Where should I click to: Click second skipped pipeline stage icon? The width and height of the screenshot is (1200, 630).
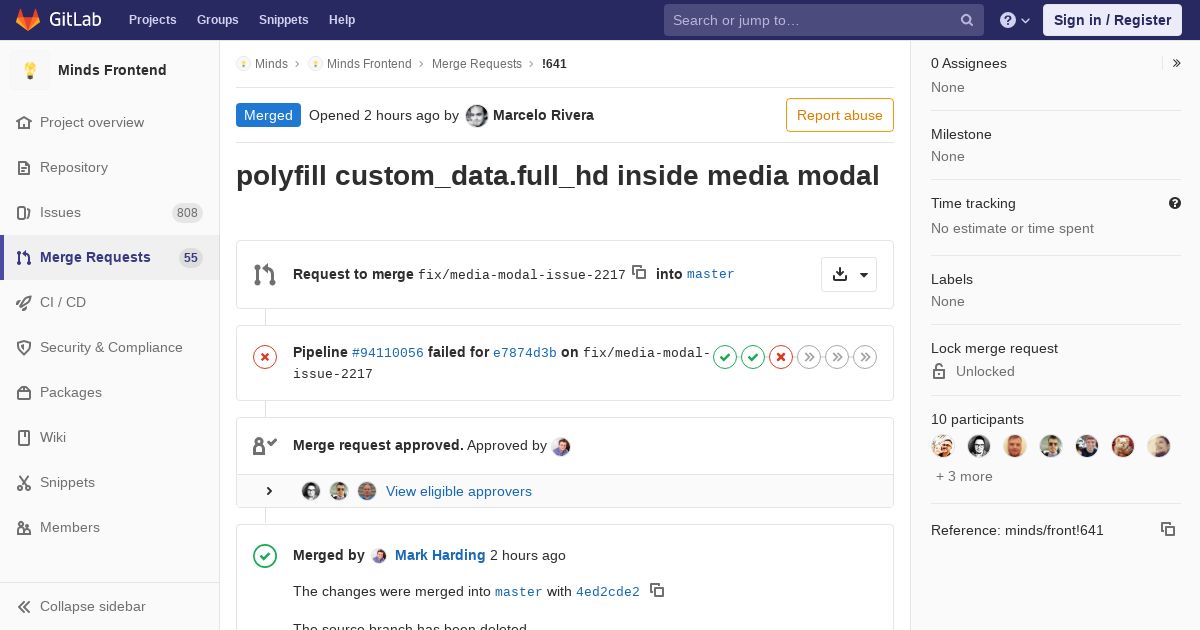[x=837, y=357]
